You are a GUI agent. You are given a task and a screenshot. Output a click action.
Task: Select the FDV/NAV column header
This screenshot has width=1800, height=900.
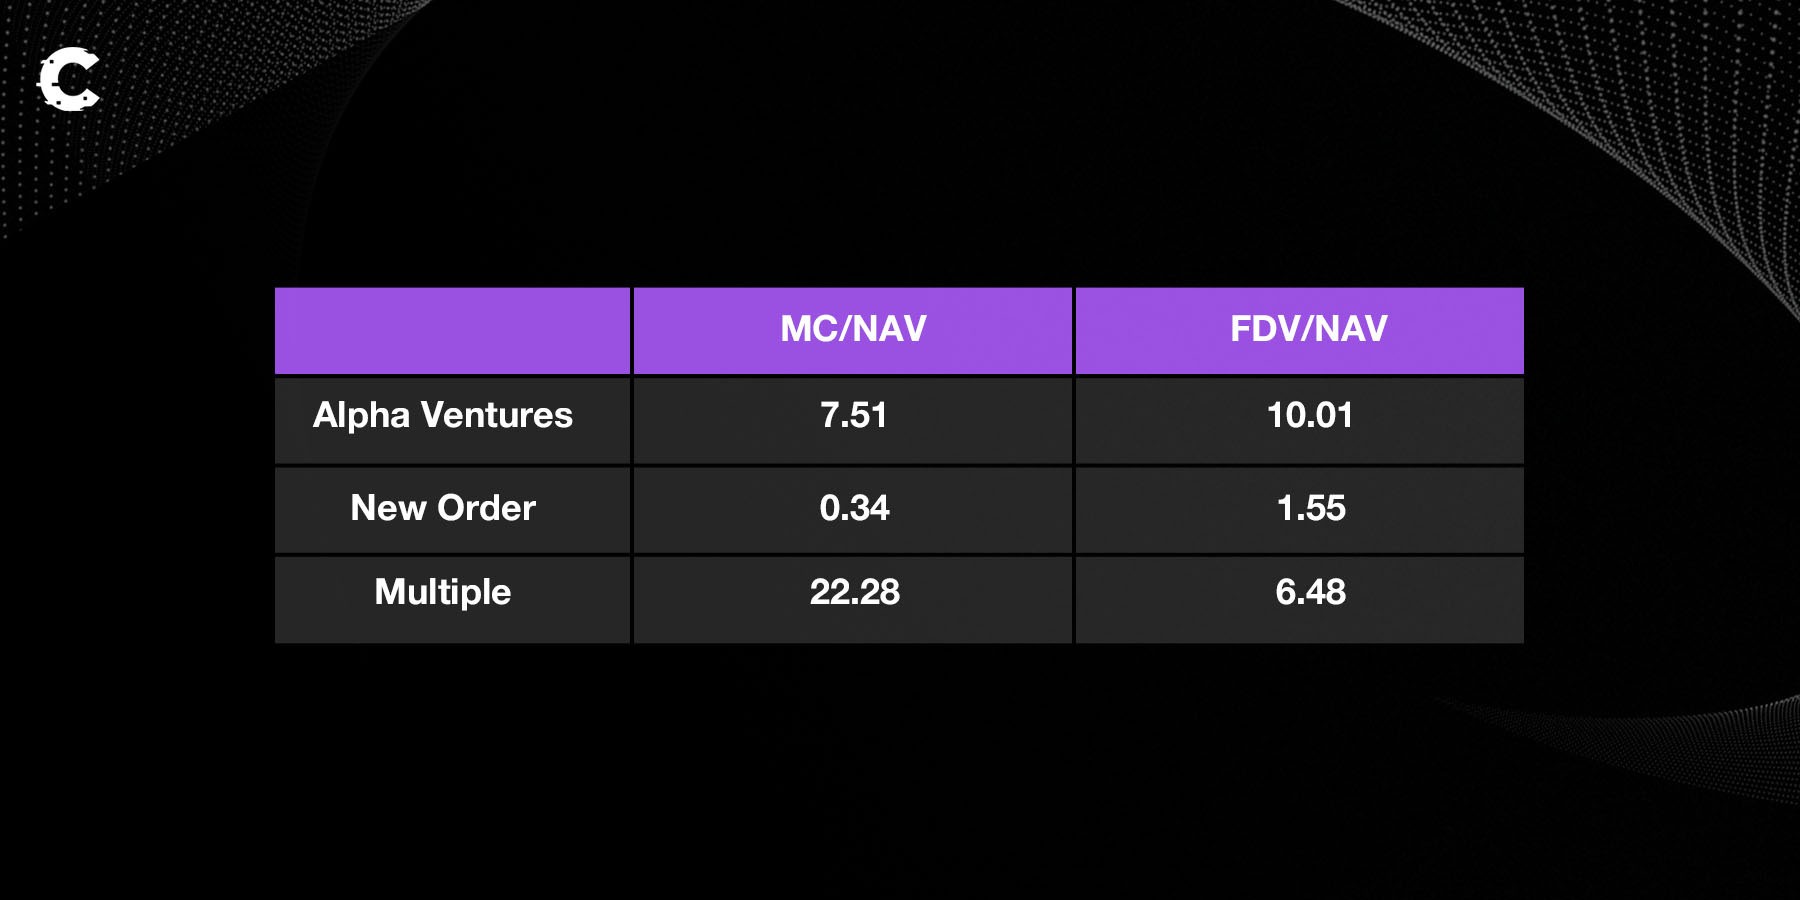click(1308, 329)
